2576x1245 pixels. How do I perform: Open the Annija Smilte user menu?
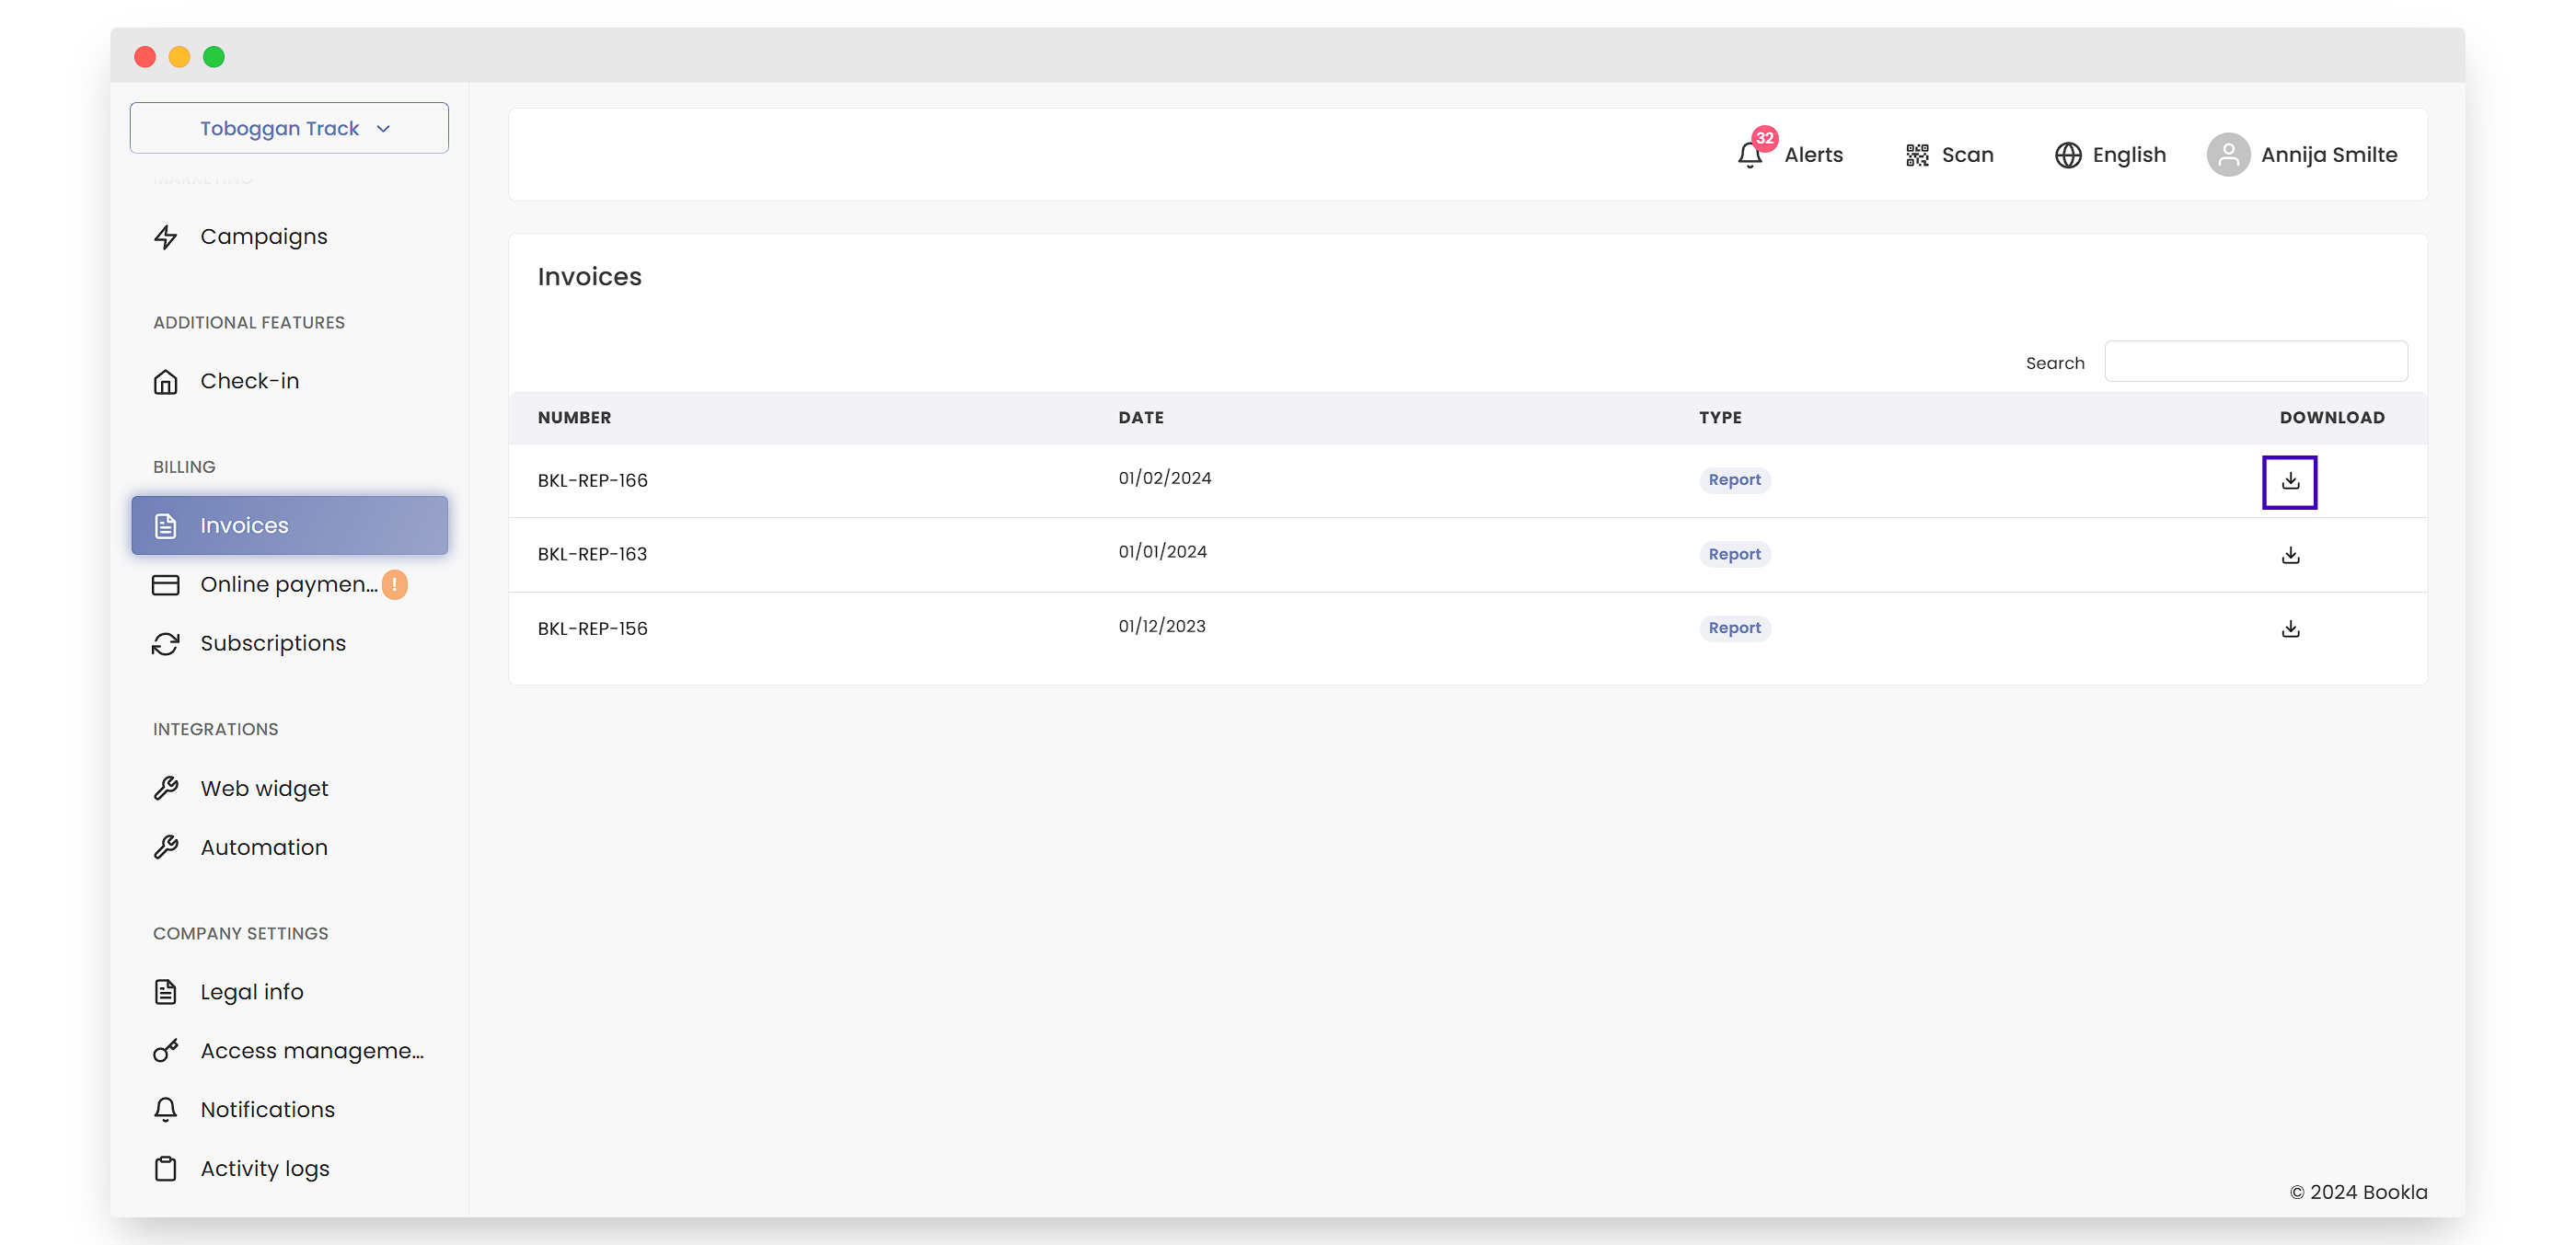[x=2328, y=155]
